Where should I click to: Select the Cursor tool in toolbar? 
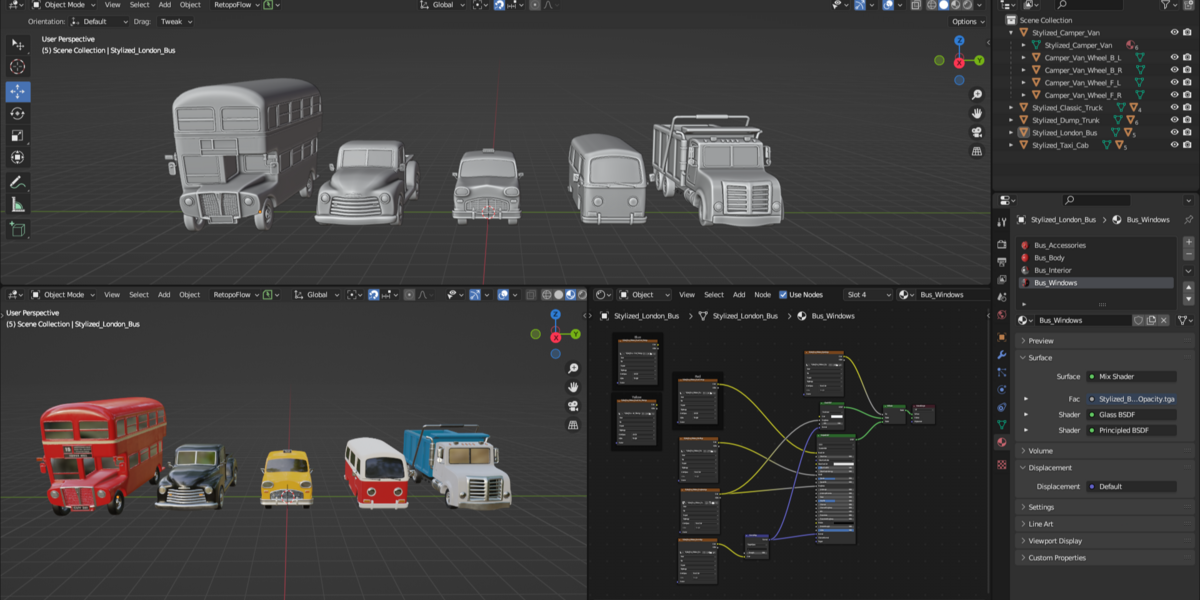click(18, 66)
